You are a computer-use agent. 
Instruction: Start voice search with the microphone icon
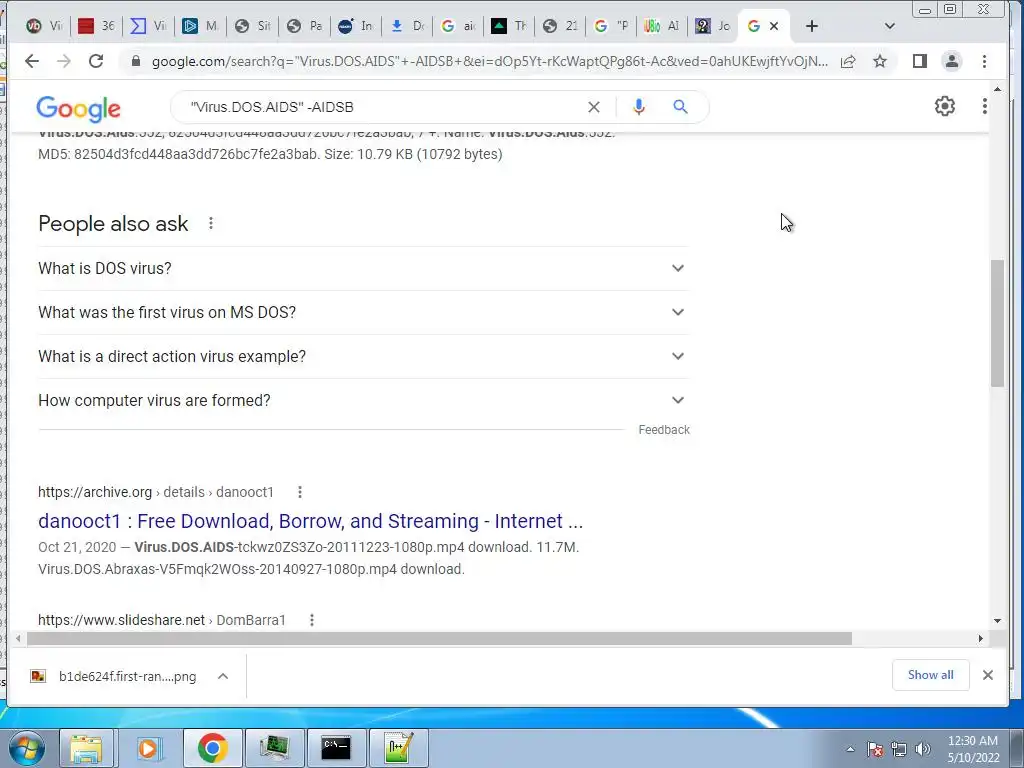[639, 107]
